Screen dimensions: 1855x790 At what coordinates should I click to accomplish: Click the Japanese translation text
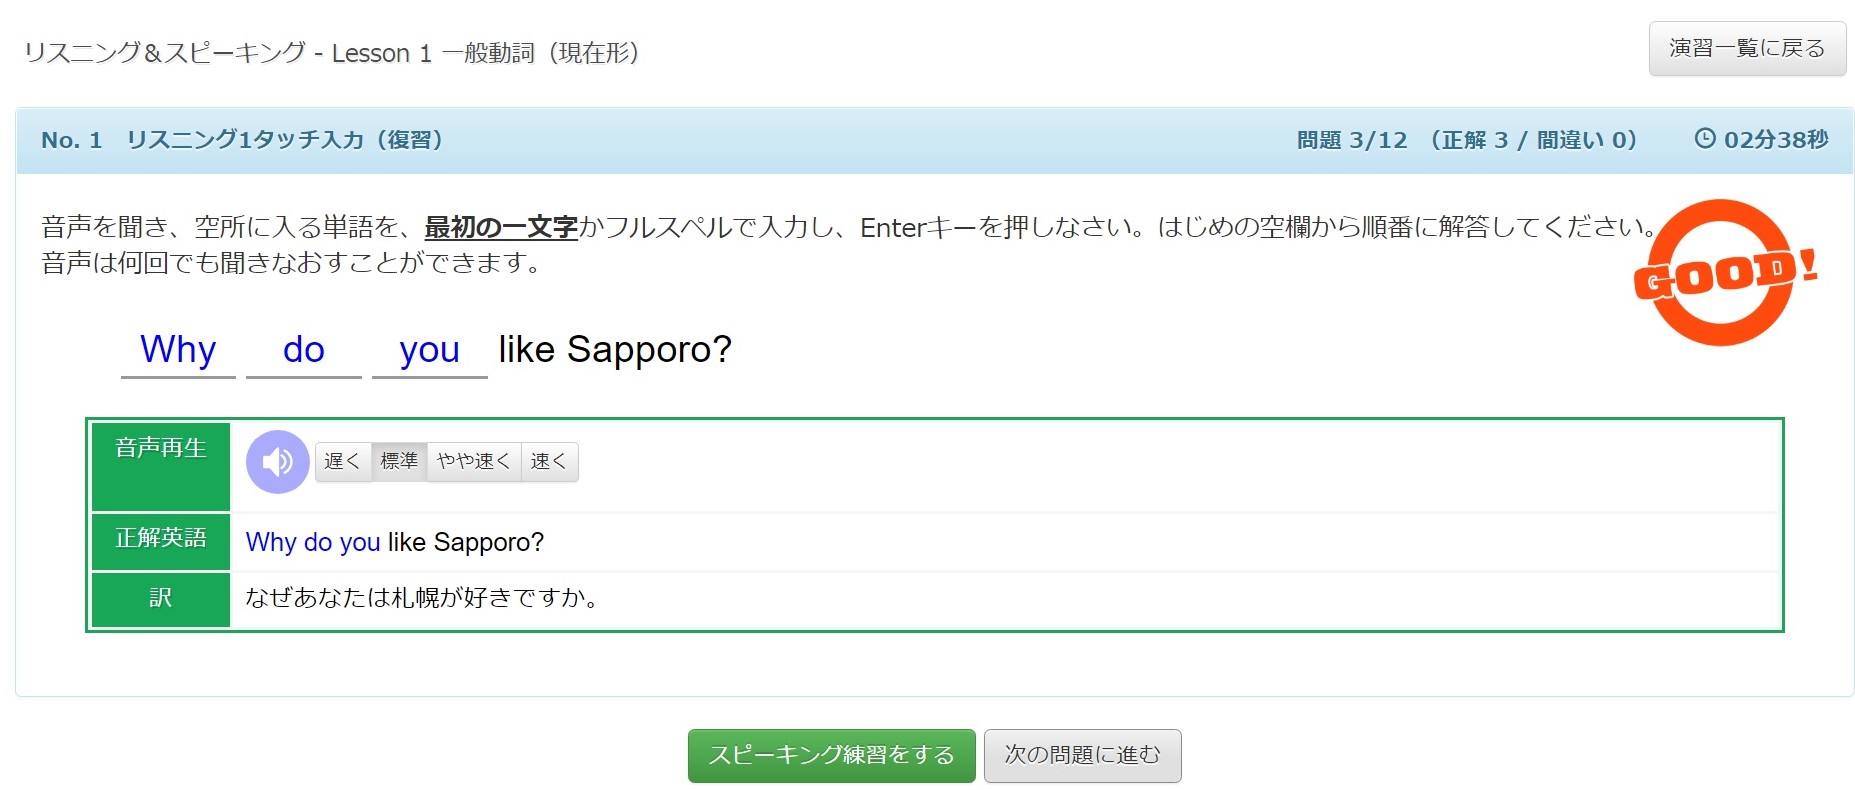point(422,598)
